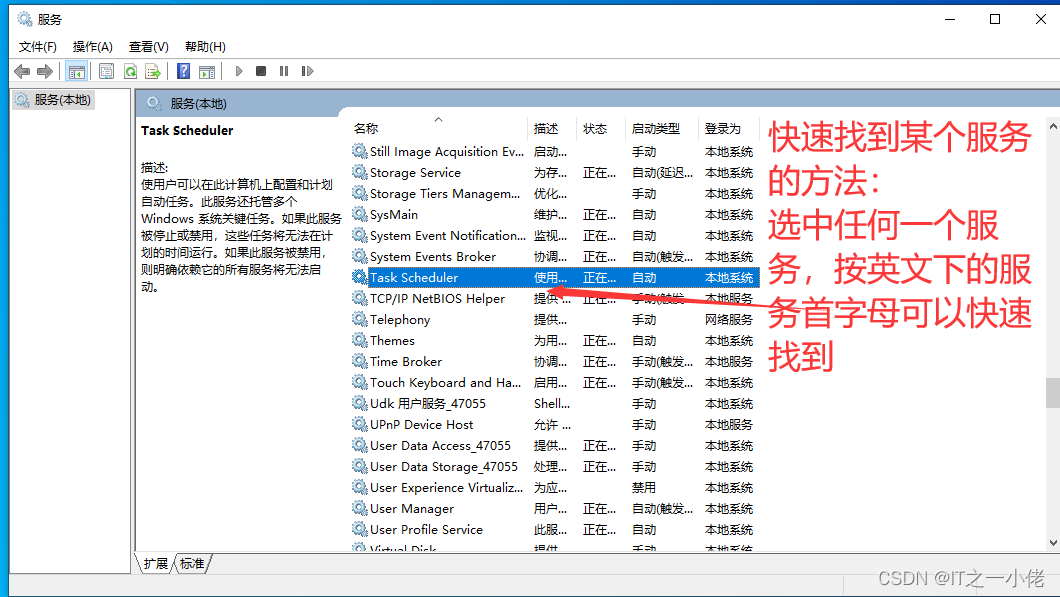Click the scrollbar up arrow
The image size is (1060, 597).
pyautogui.click(x=1053, y=126)
